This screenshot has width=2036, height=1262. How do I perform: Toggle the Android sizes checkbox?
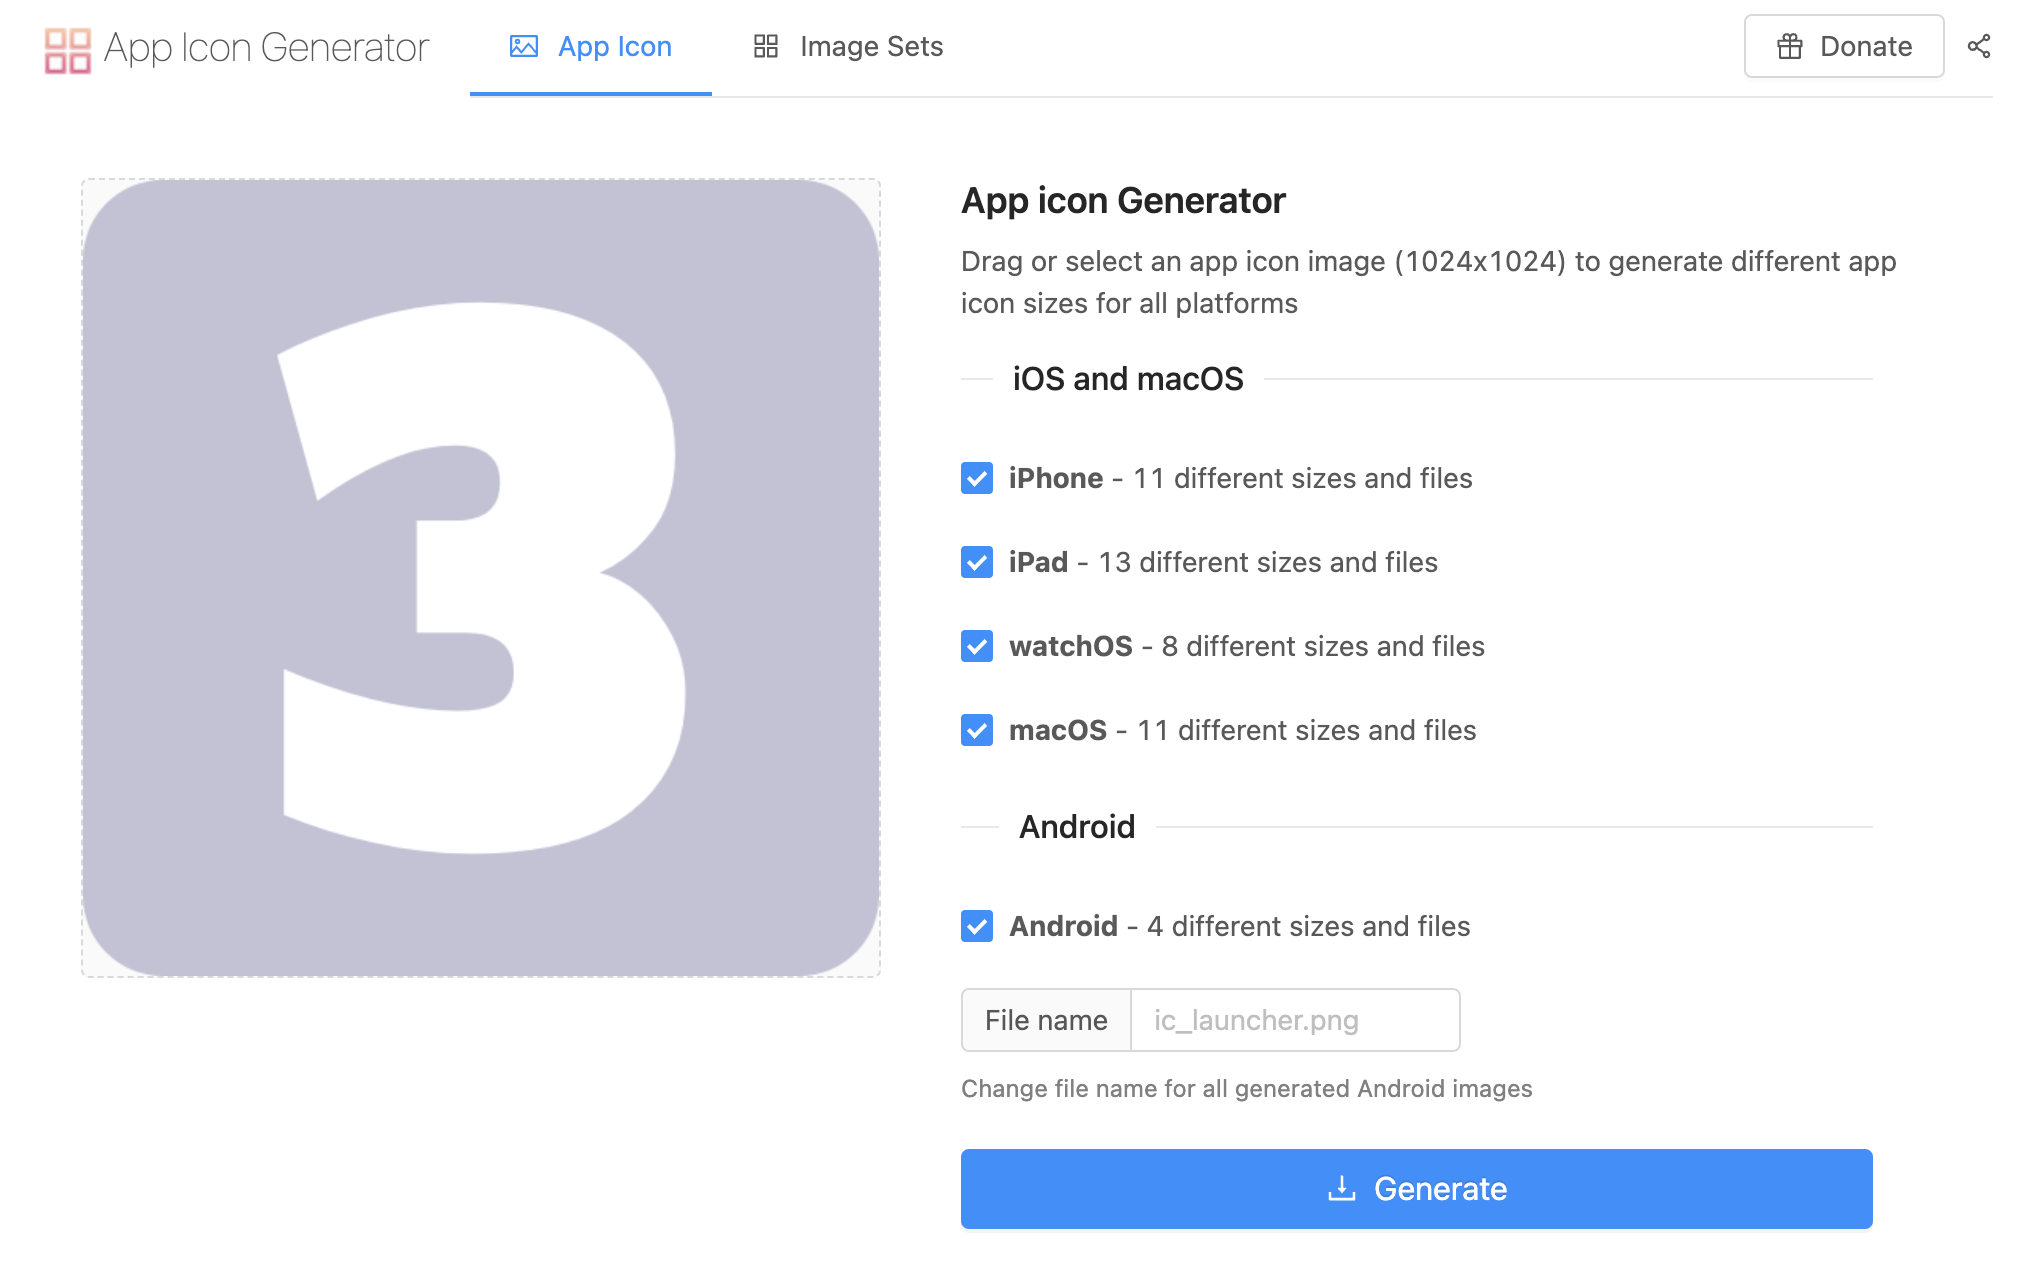(977, 926)
